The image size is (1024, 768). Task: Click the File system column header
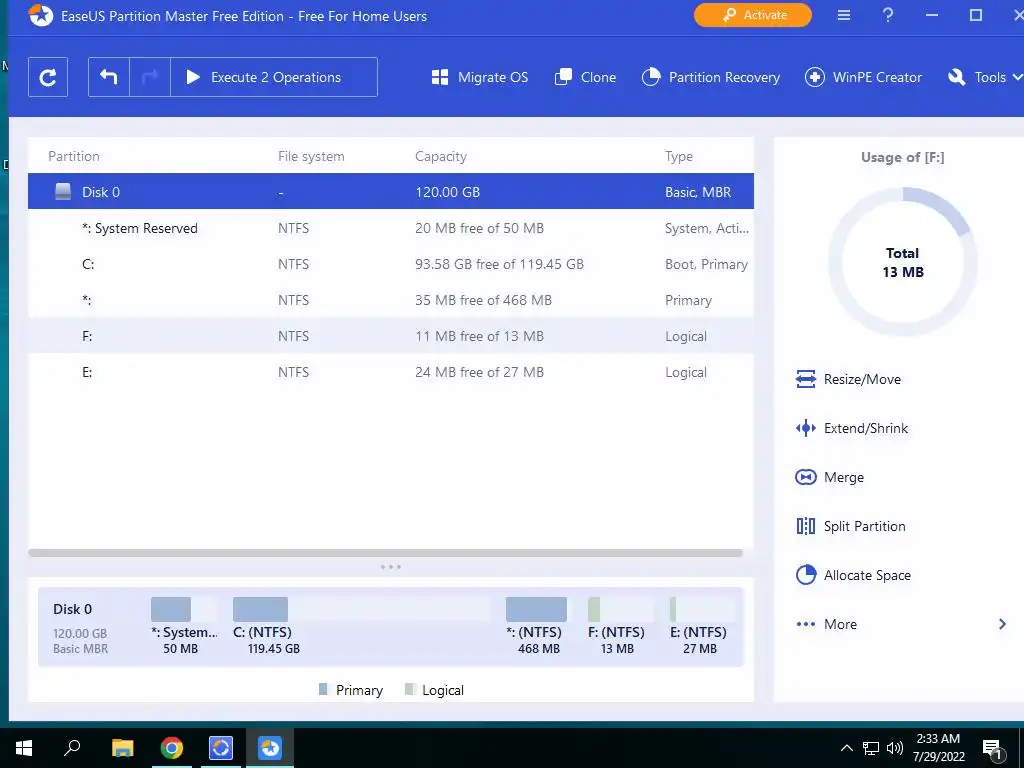click(311, 156)
